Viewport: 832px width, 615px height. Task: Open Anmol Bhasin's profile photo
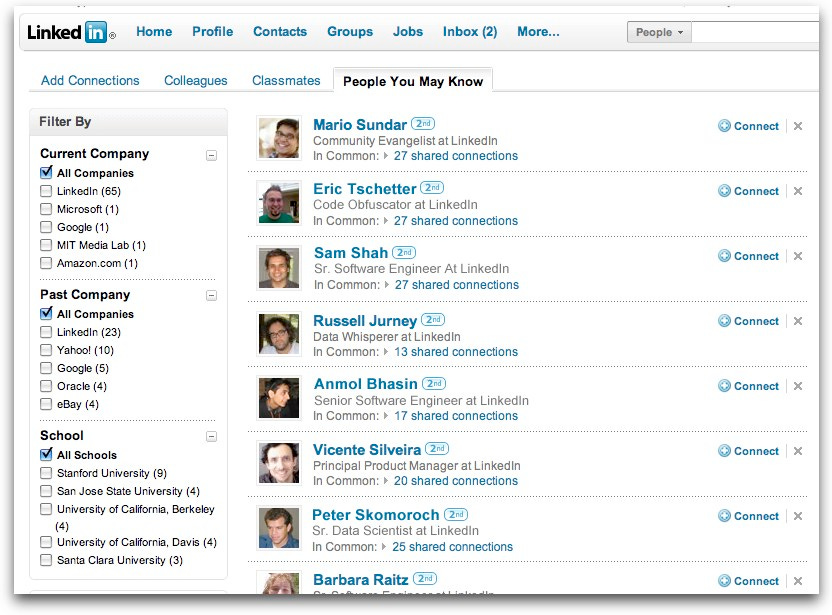279,398
